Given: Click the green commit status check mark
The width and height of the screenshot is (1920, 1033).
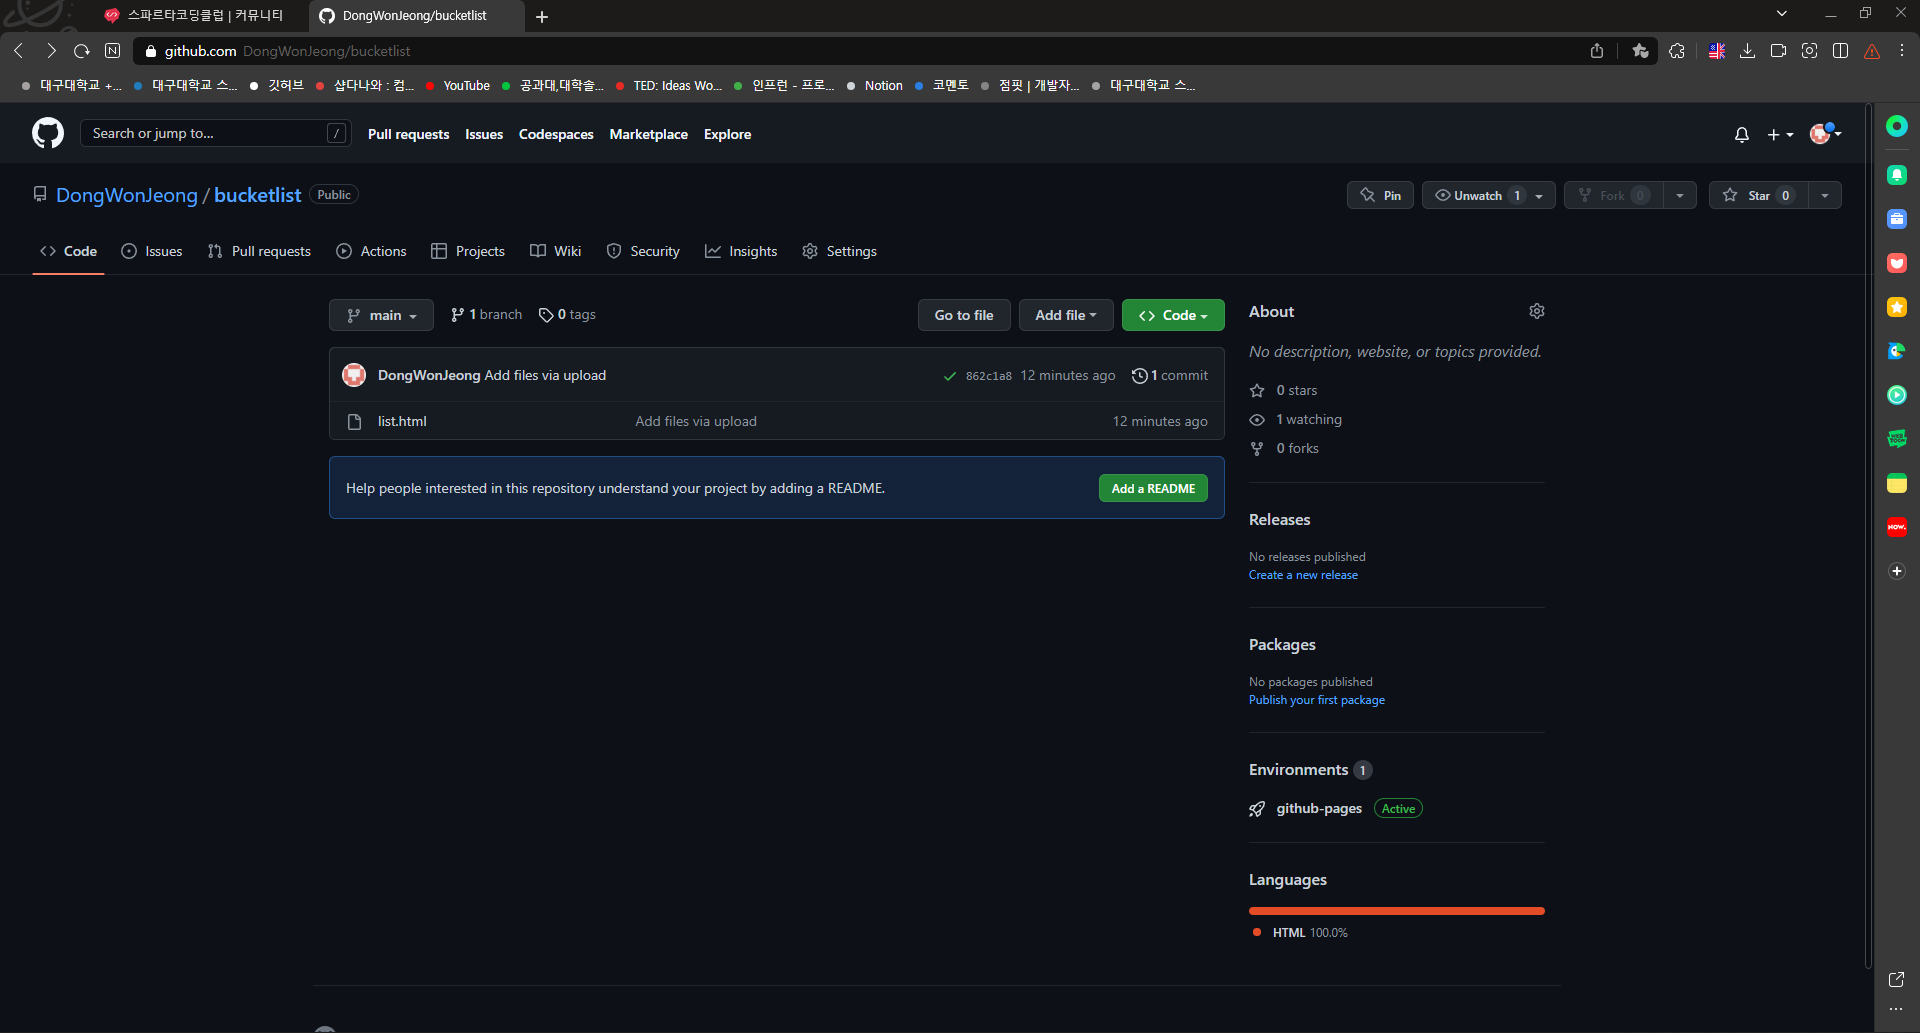Looking at the screenshot, I should point(950,376).
